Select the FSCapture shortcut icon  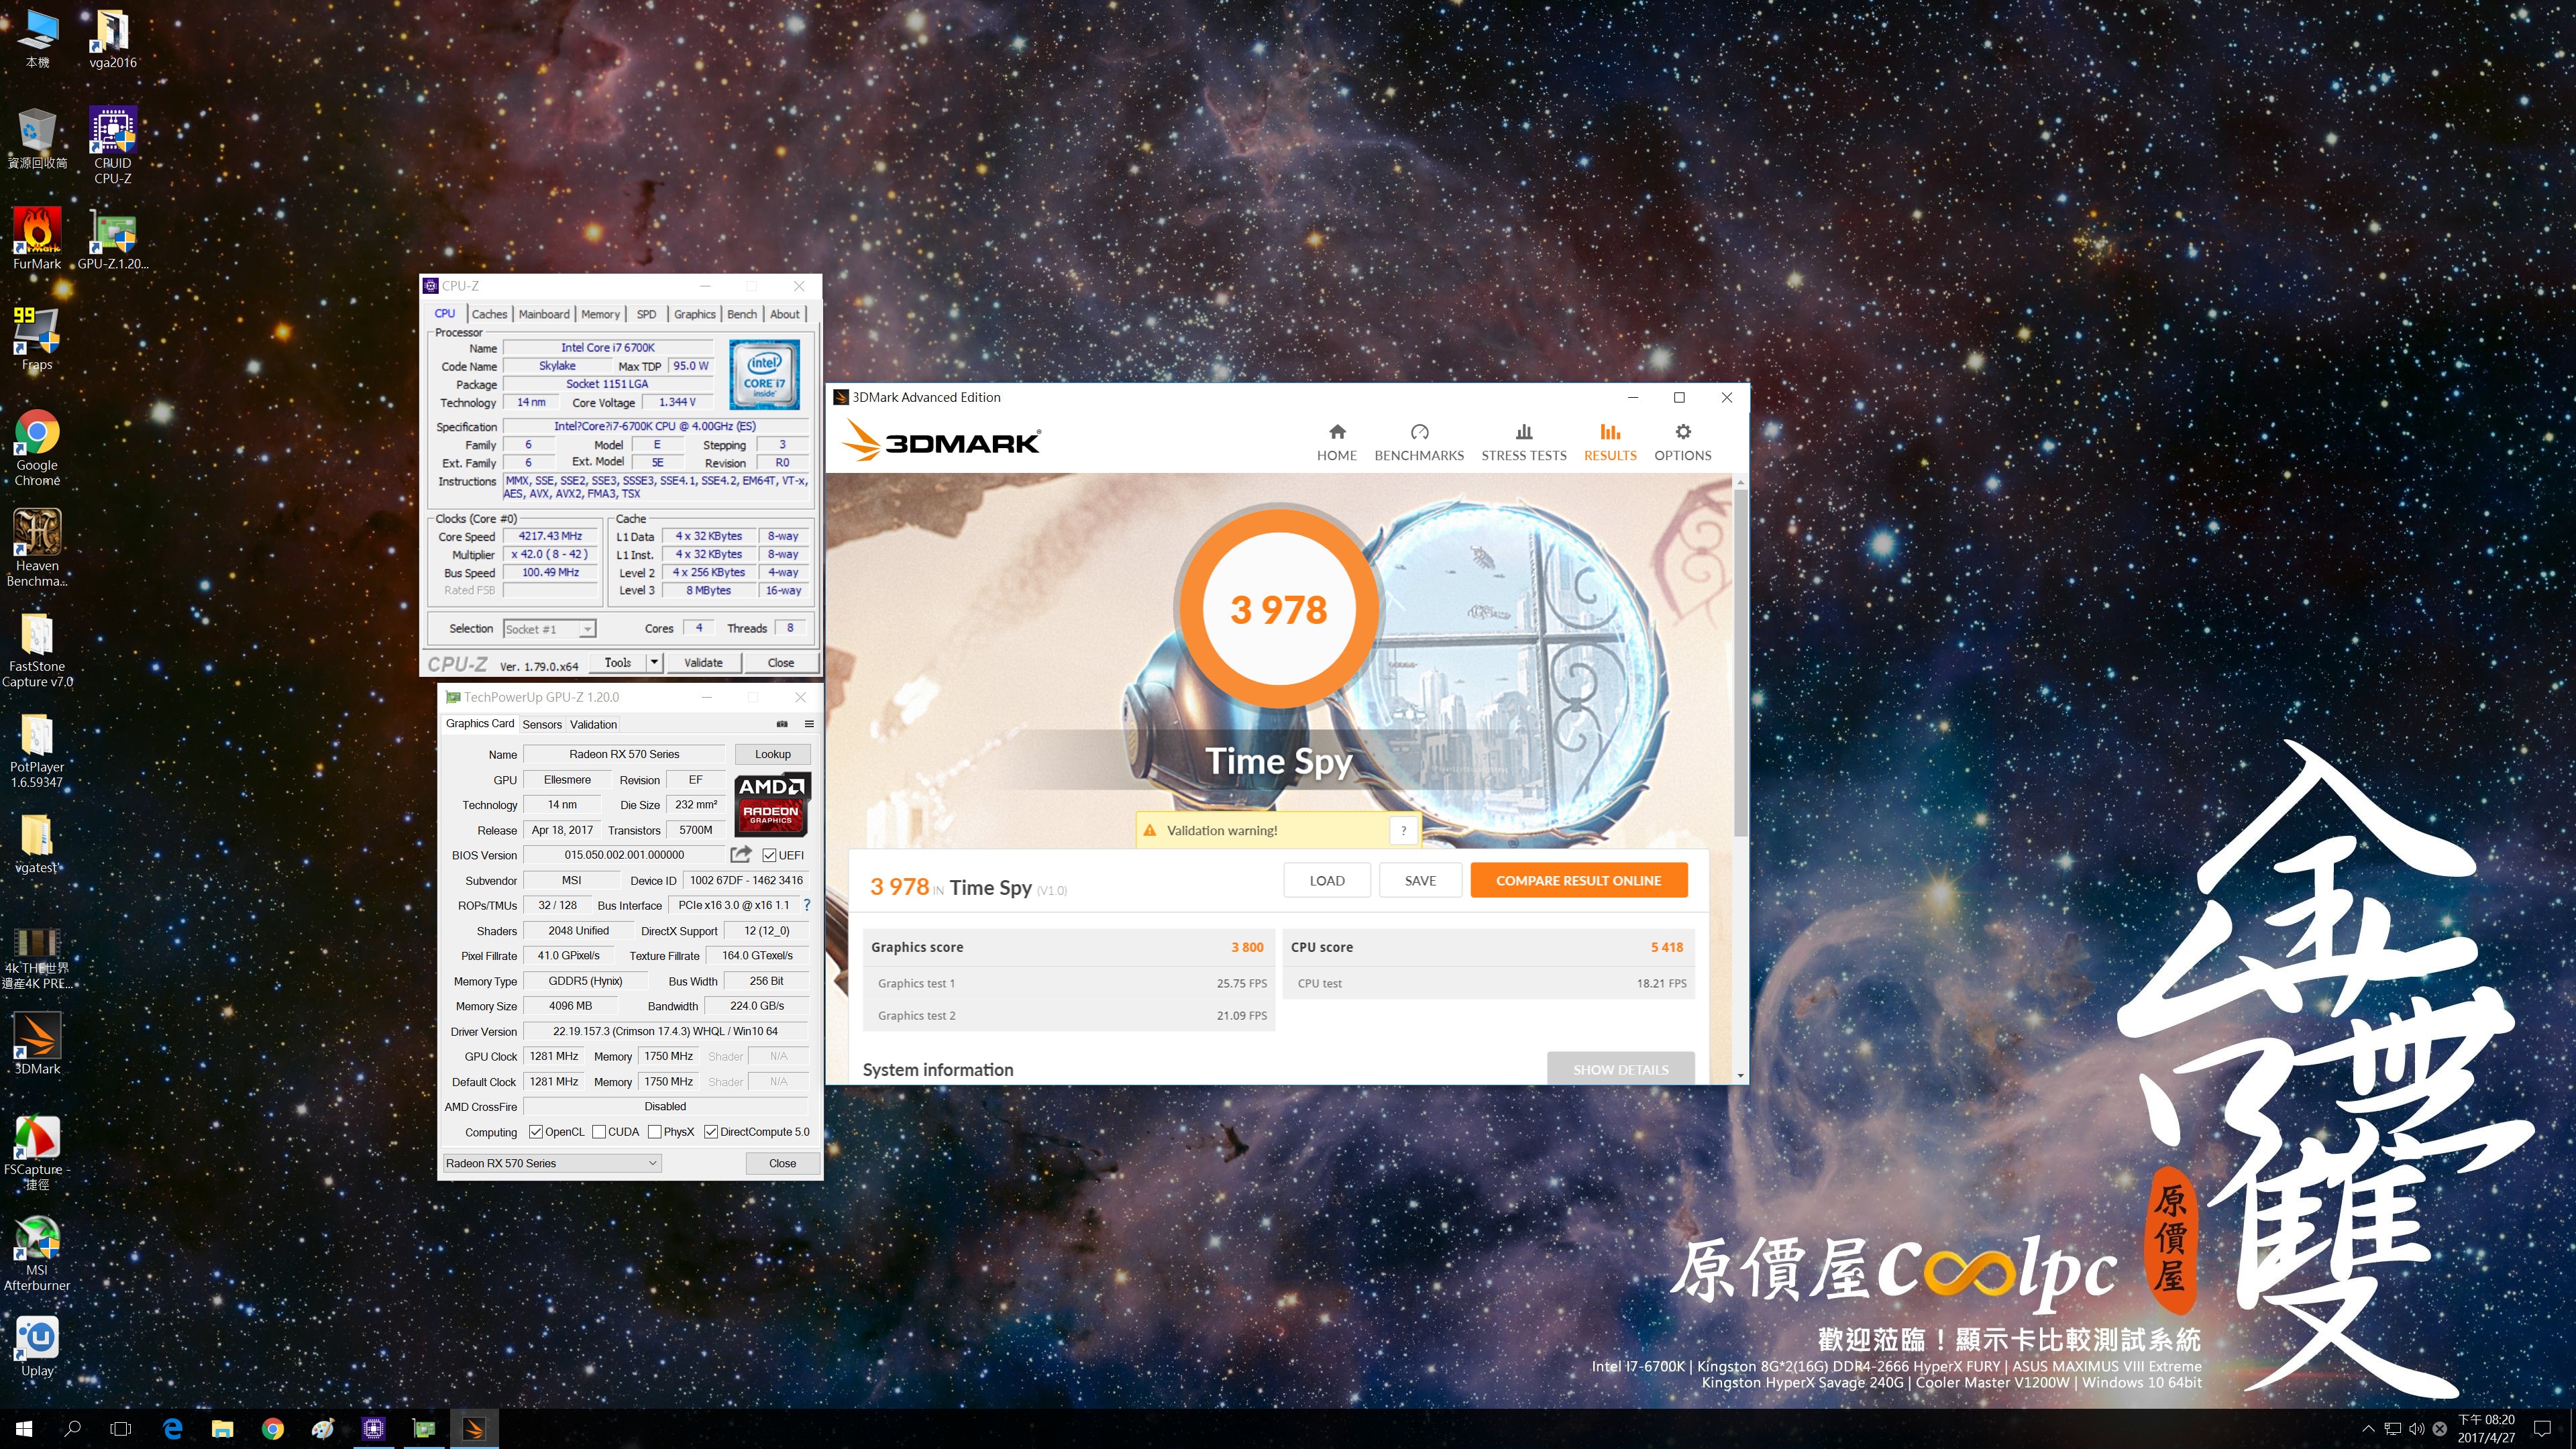tap(37, 1153)
